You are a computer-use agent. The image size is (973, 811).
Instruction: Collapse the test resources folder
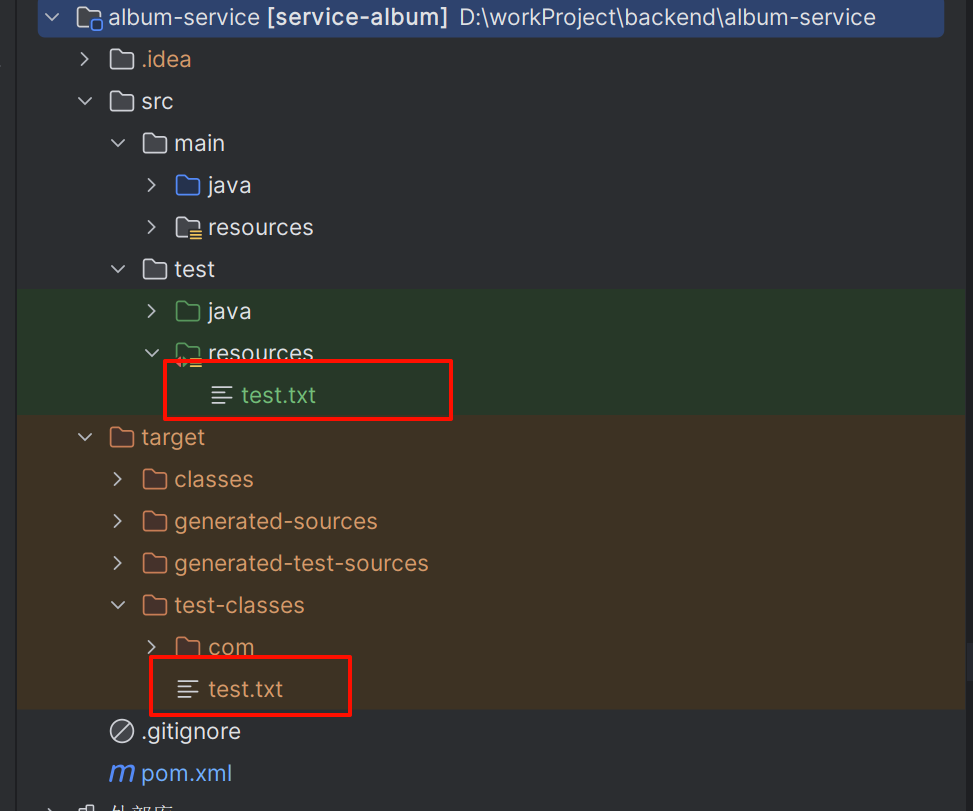click(x=151, y=353)
